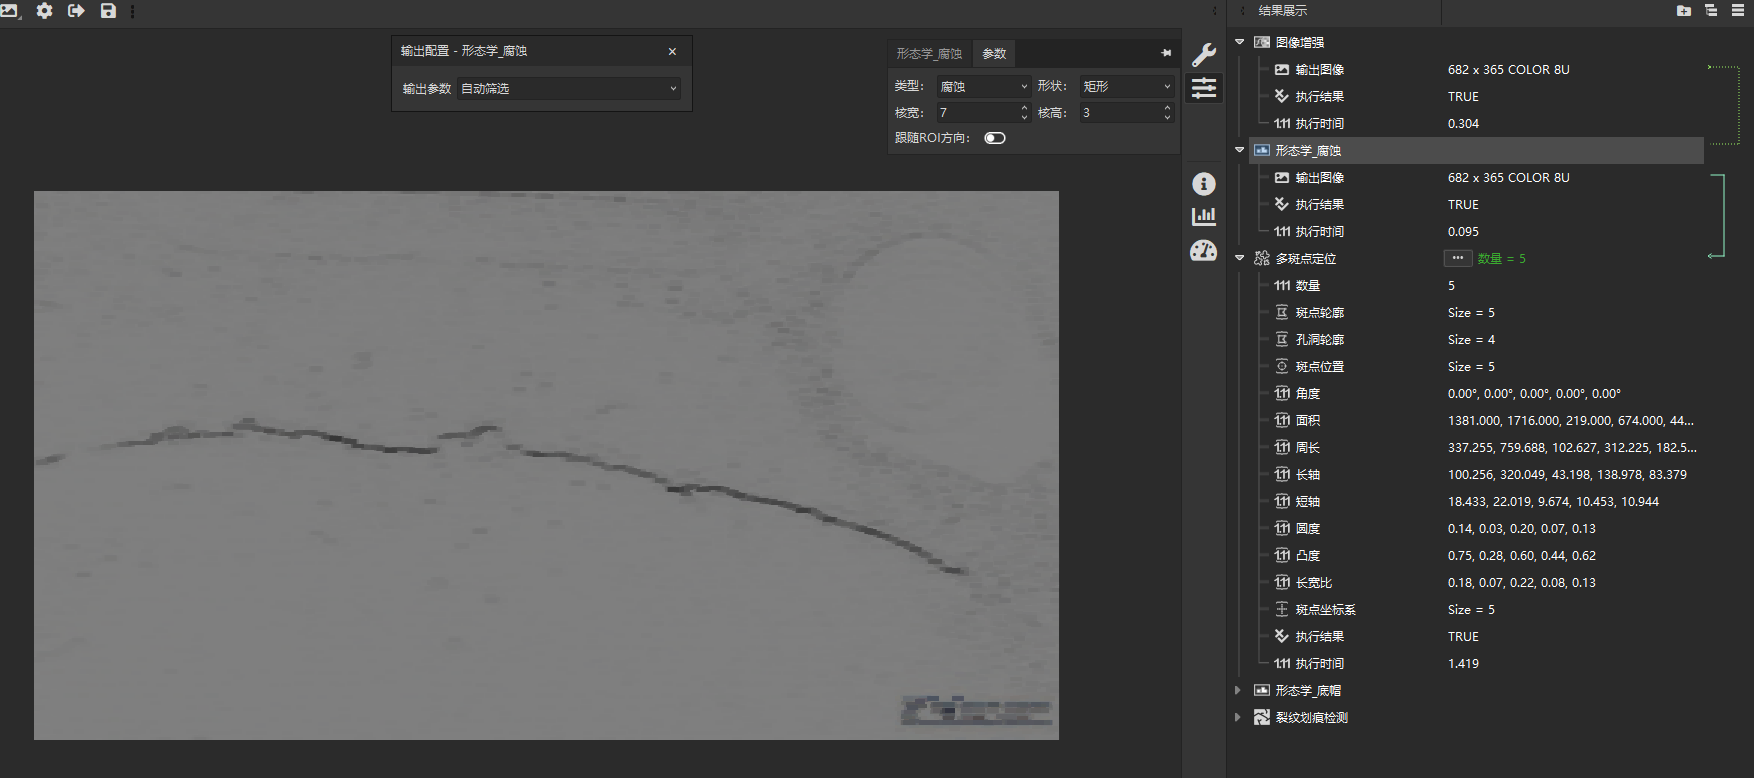Select the parameter sliders sidebar icon
Viewport: 1754px width, 778px height.
[1204, 88]
